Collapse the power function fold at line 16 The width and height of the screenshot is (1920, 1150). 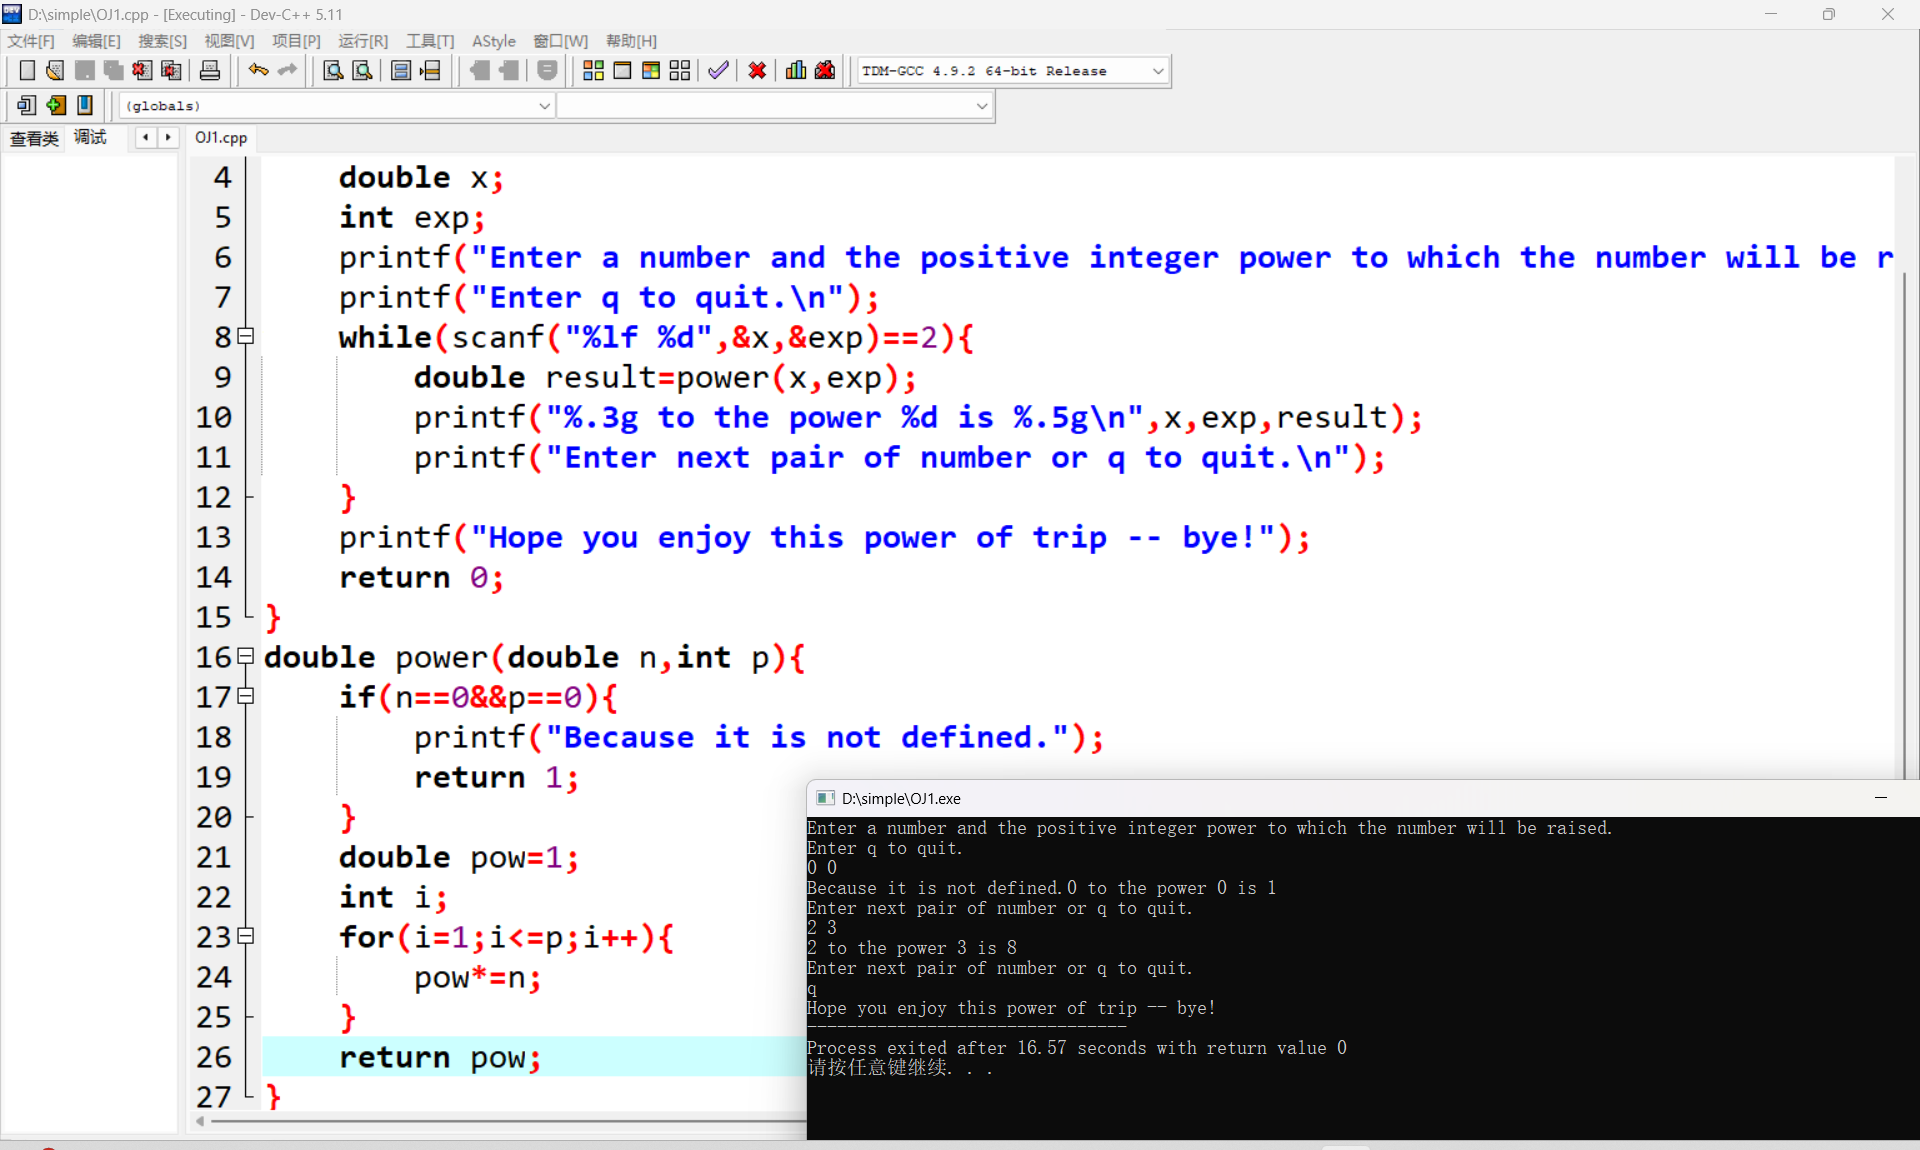pos(246,657)
